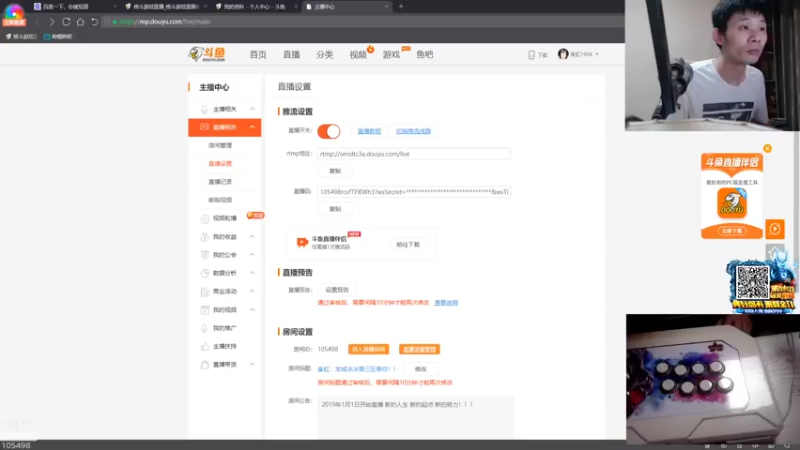Select 直播设置 in the sidebar
This screenshot has height=450, width=800.
[x=220, y=164]
